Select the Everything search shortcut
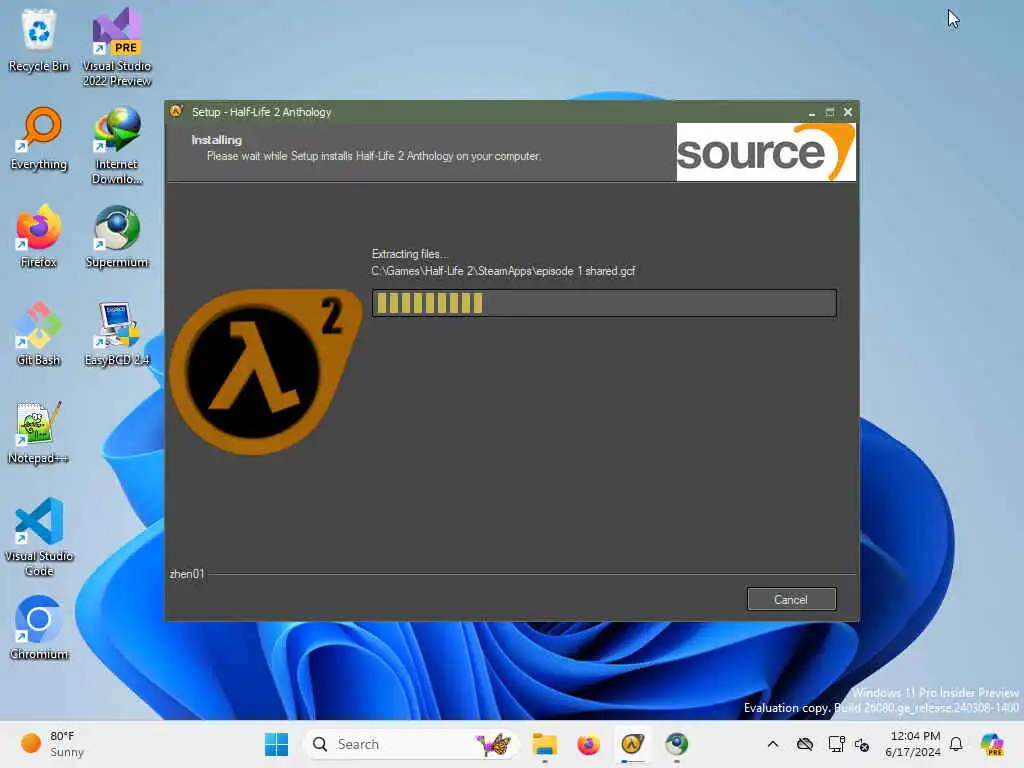Screen dimensions: 1024x768 tap(39, 138)
